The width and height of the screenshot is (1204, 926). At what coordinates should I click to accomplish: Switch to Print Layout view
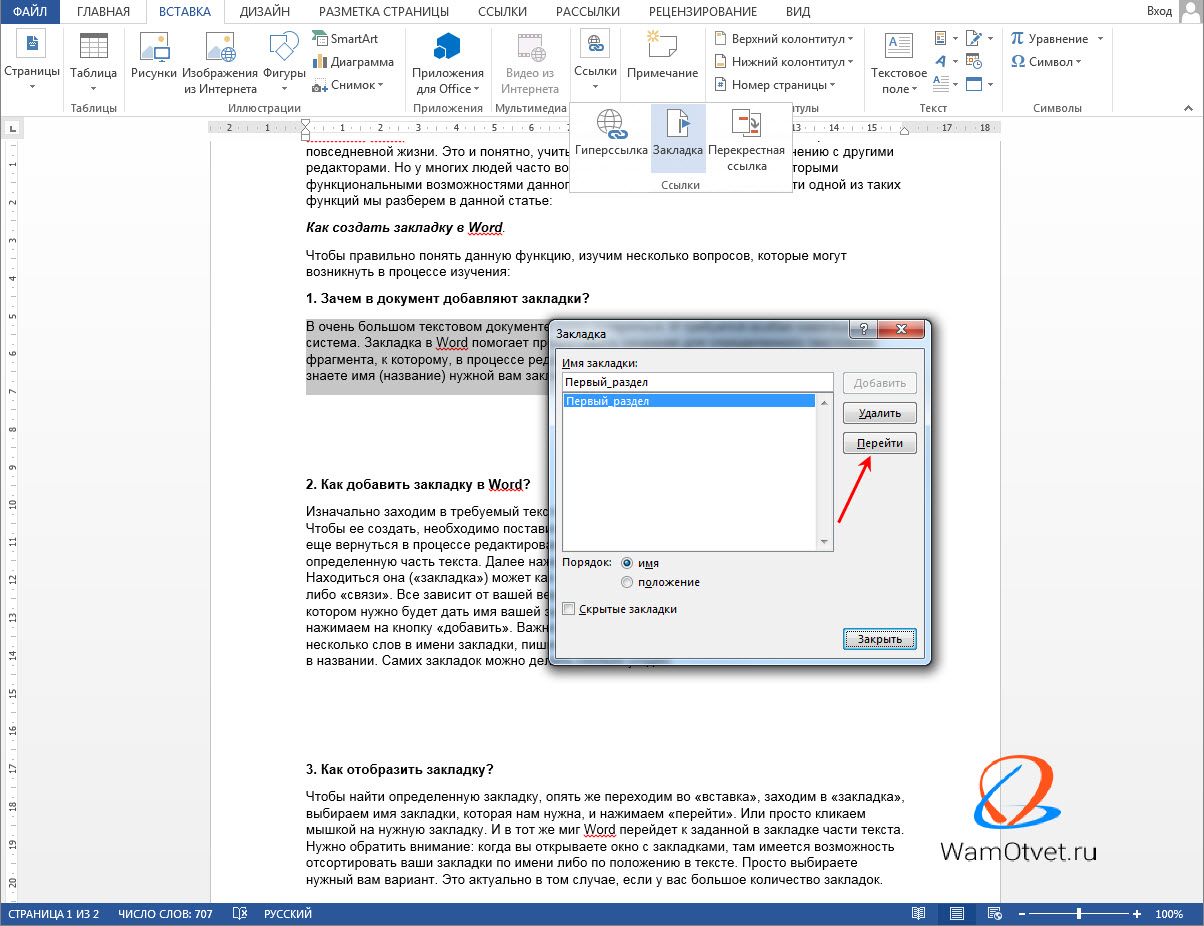click(957, 914)
